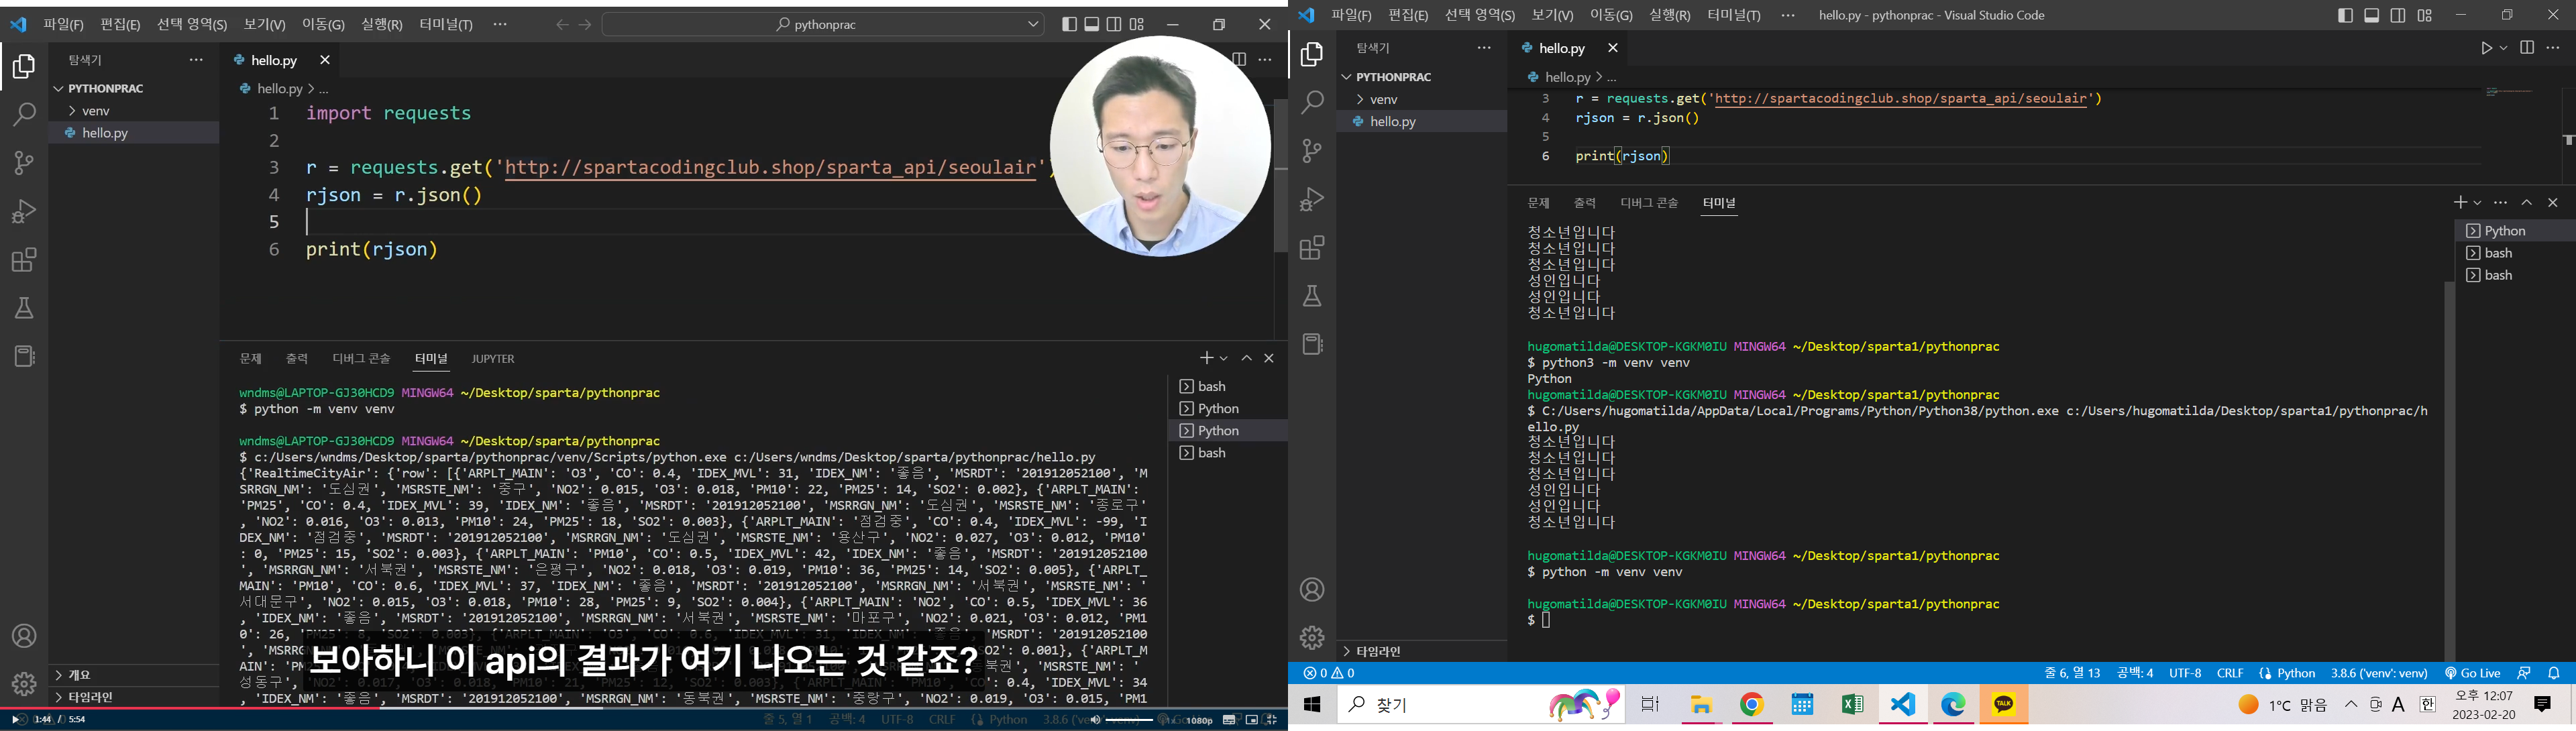Screen dimensions: 2576x731
Task: Maximize terminal panel size in right VS Code
Action: point(2527,202)
